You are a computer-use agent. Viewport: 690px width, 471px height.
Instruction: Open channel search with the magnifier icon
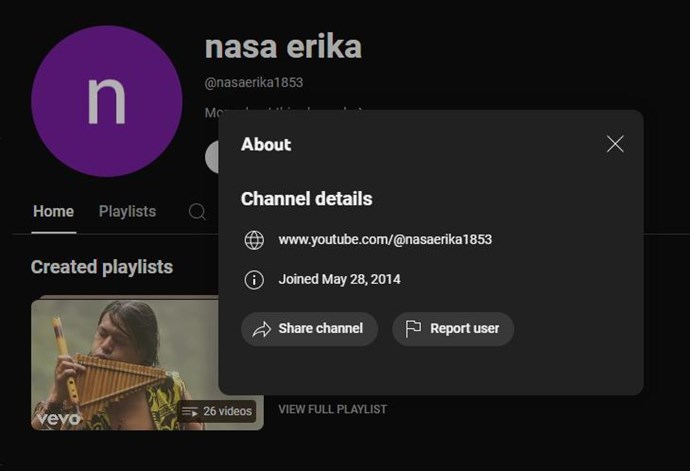[x=197, y=212]
